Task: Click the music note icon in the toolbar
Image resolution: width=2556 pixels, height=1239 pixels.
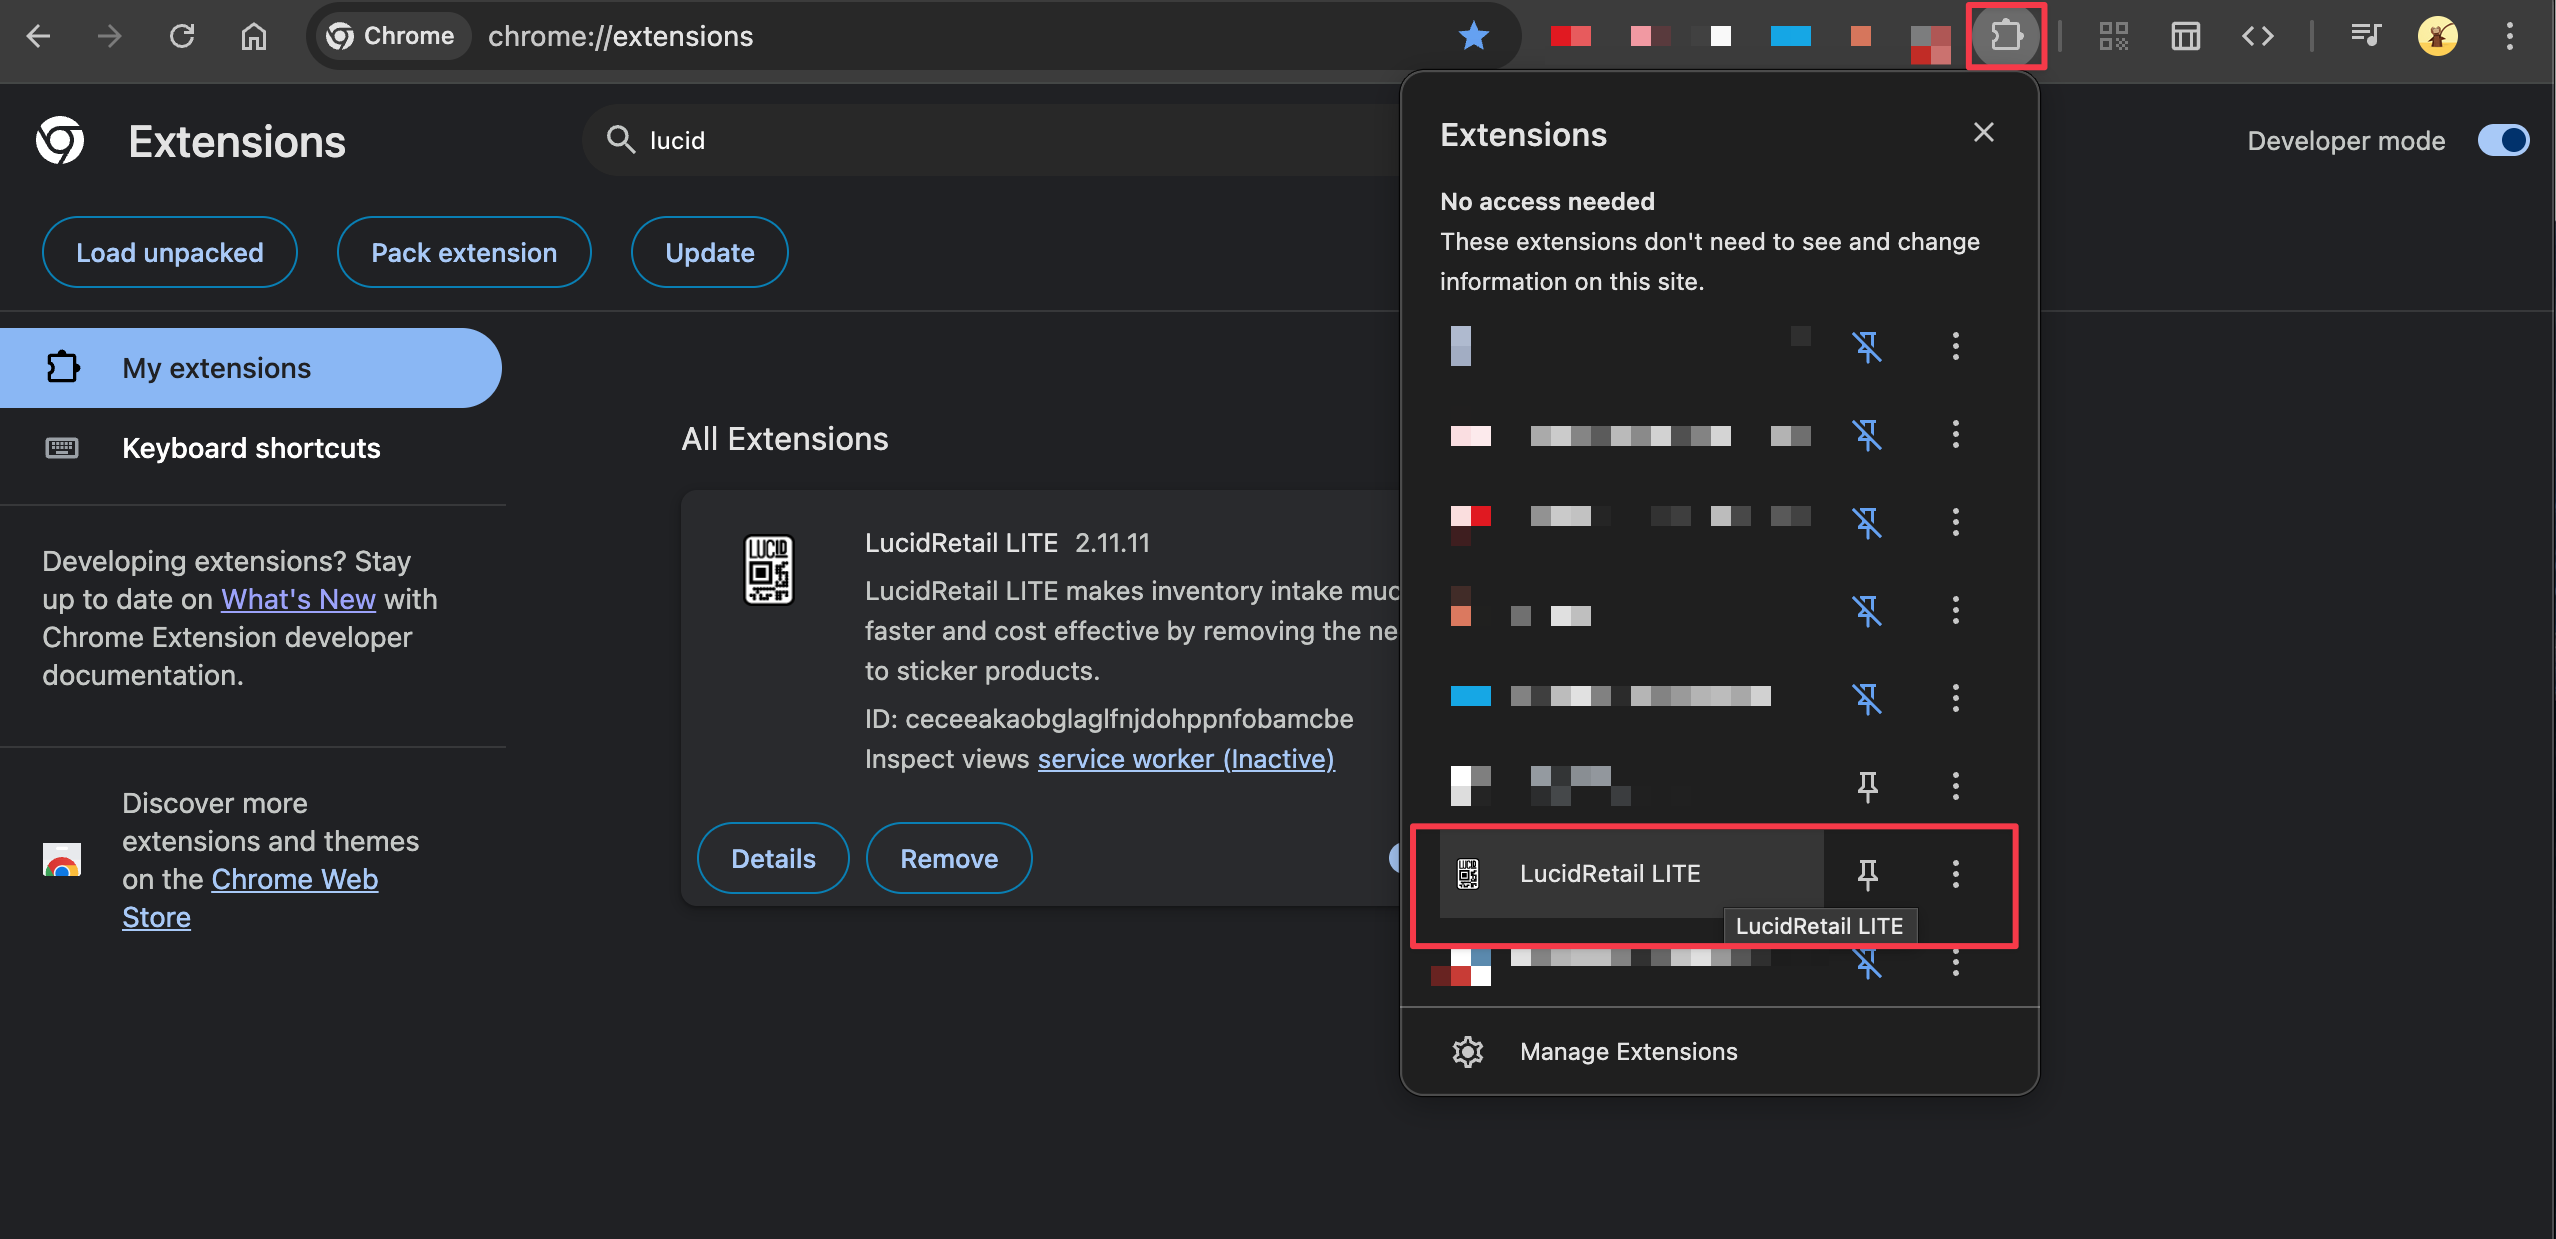Action: [2367, 36]
